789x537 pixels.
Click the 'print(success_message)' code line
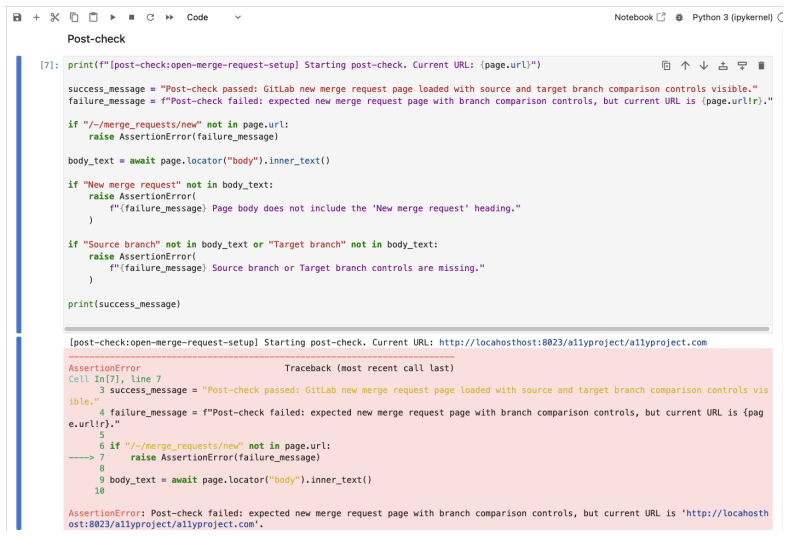pos(124,304)
